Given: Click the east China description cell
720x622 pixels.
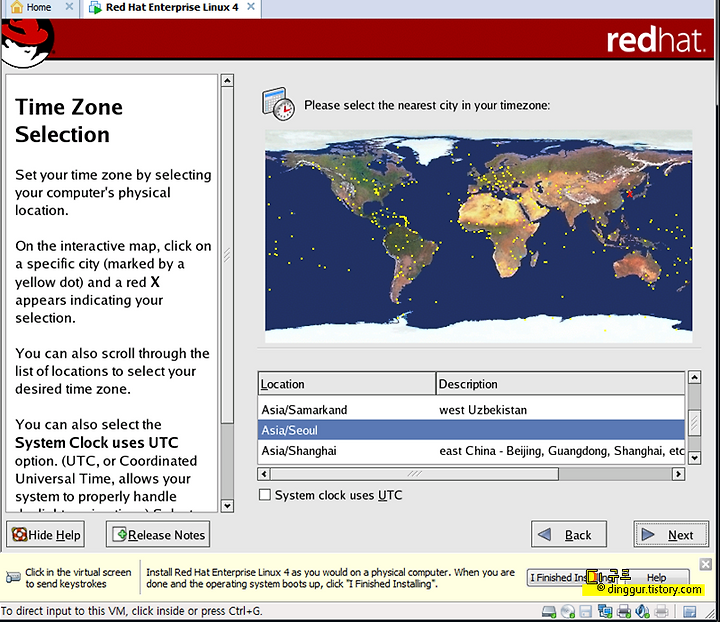Looking at the screenshot, I should pyautogui.click(x=561, y=451).
